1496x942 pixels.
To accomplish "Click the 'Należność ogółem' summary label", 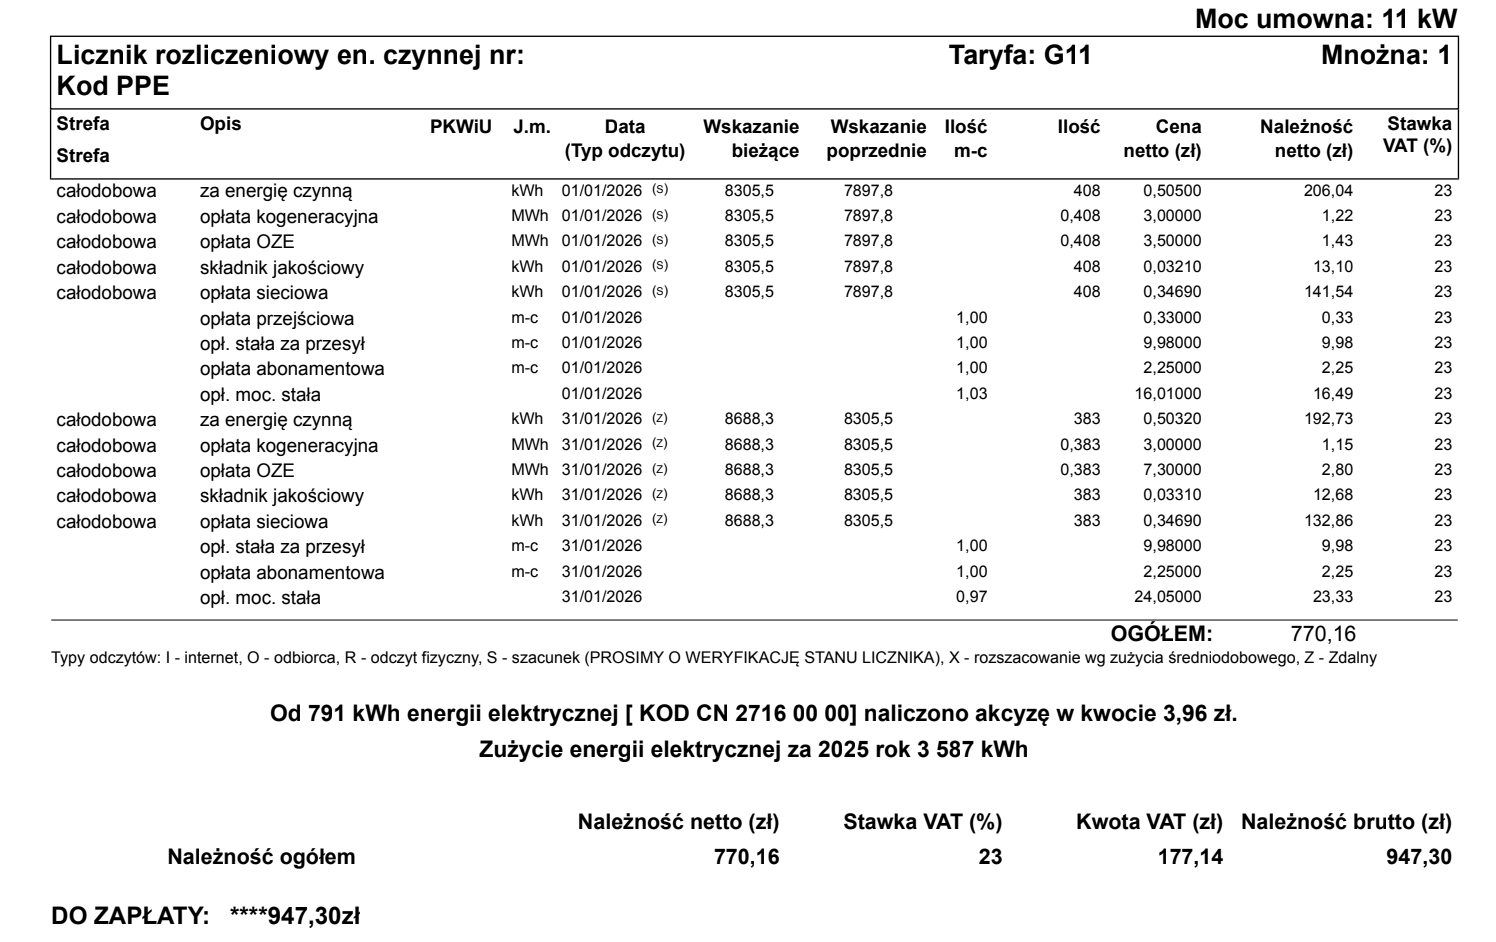I will (261, 856).
